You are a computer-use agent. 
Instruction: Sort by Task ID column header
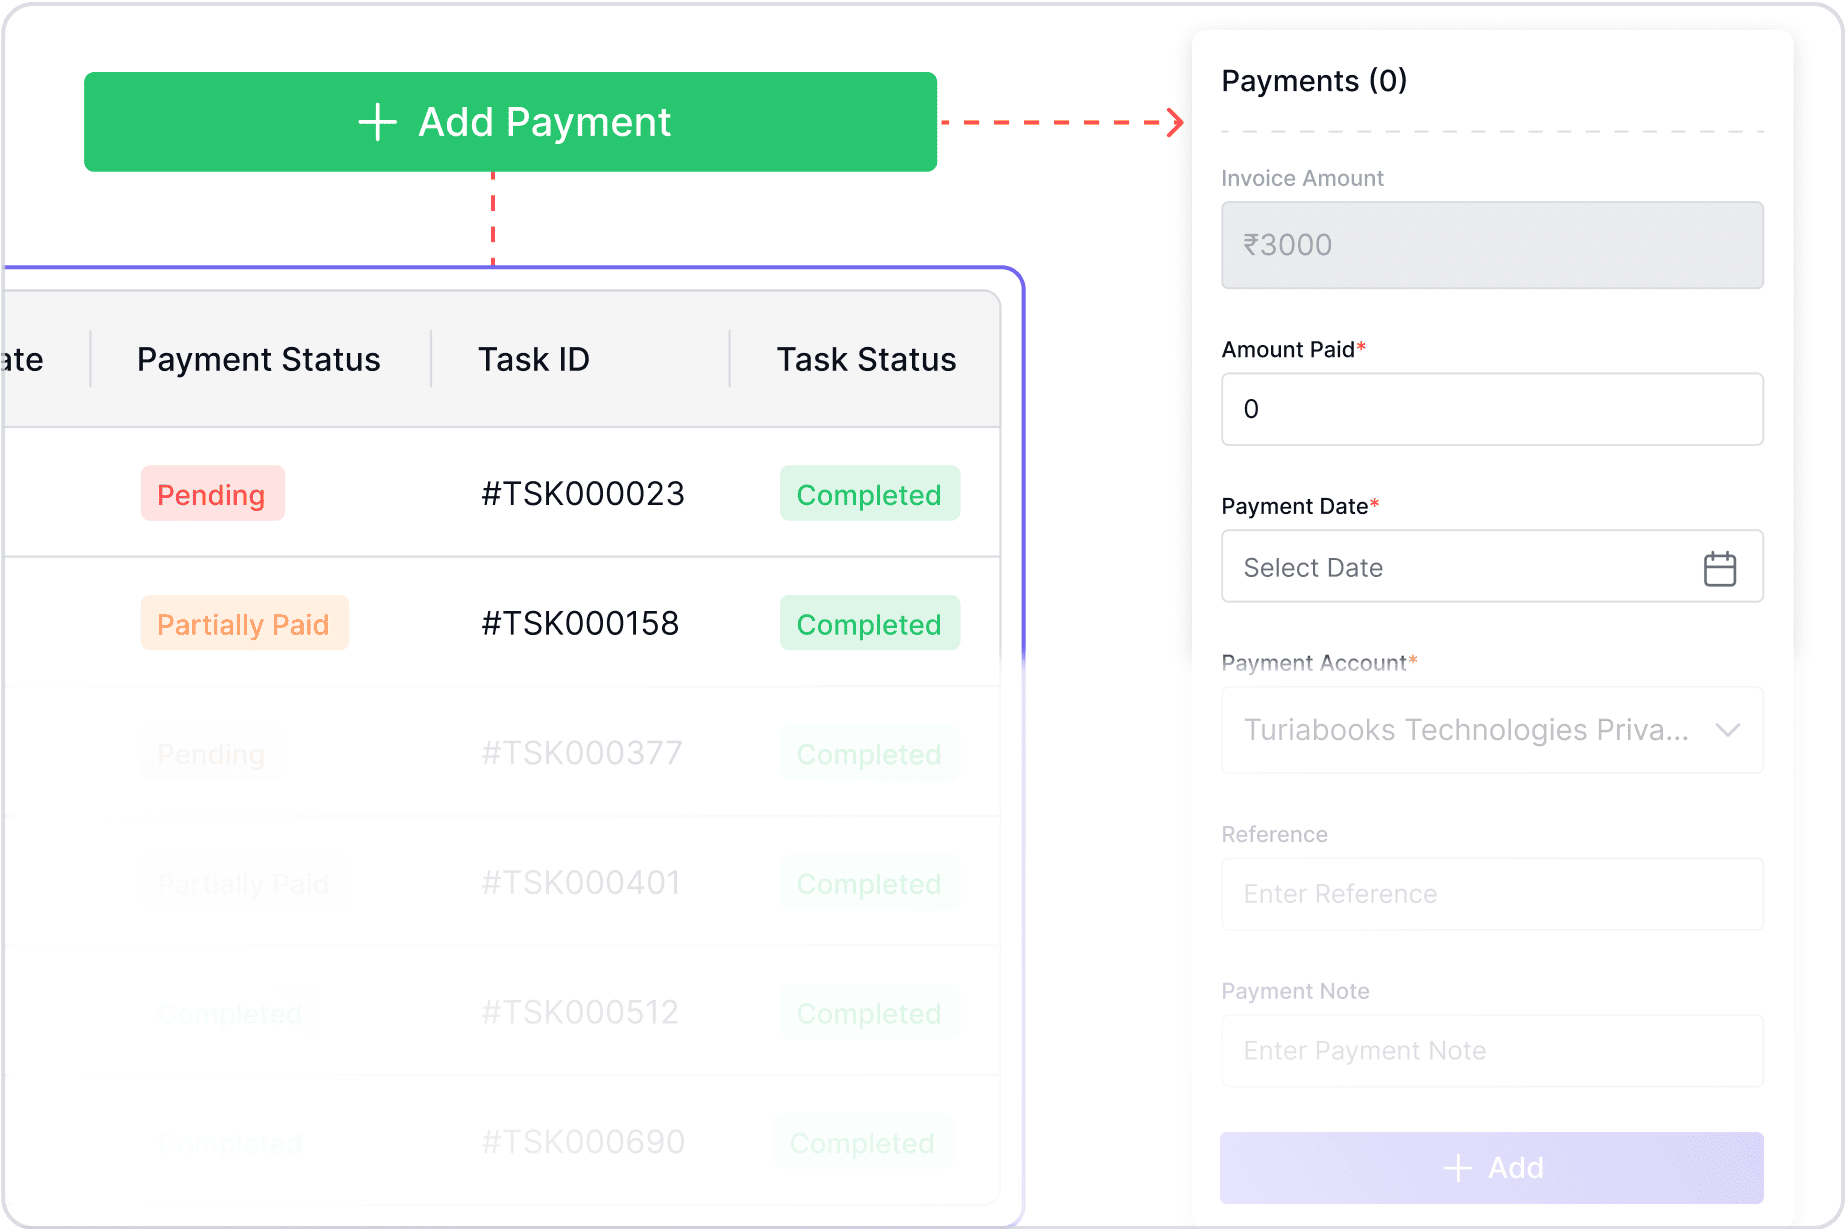click(534, 359)
